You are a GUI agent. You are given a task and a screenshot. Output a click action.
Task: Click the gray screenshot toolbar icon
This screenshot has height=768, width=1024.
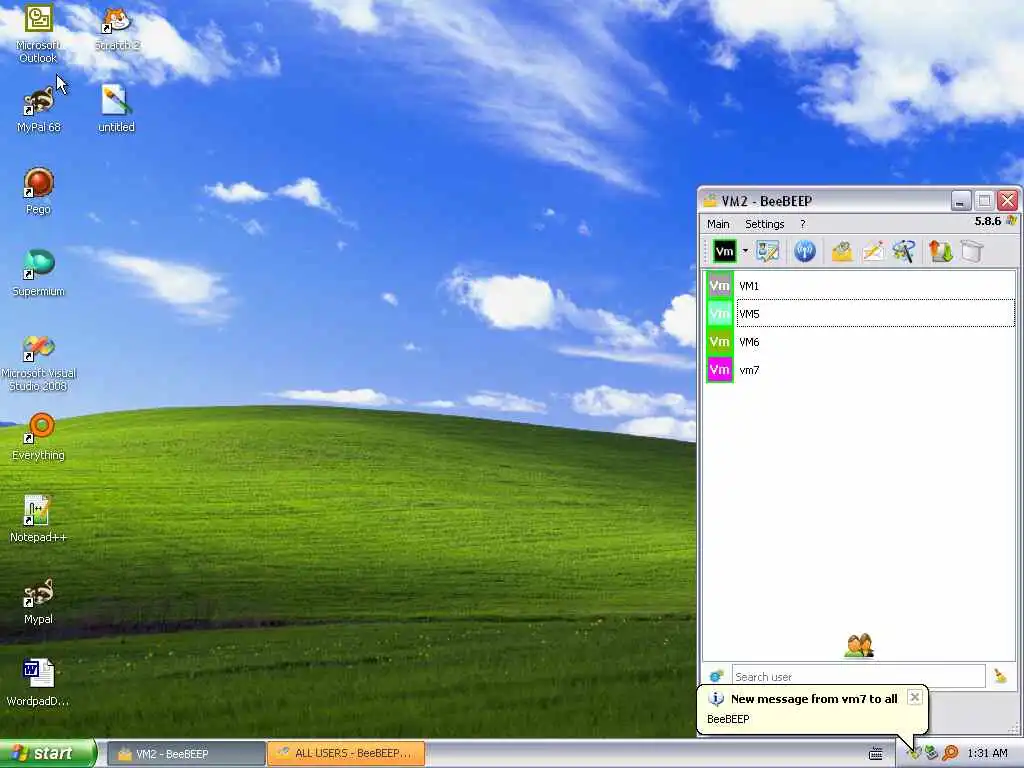point(972,251)
